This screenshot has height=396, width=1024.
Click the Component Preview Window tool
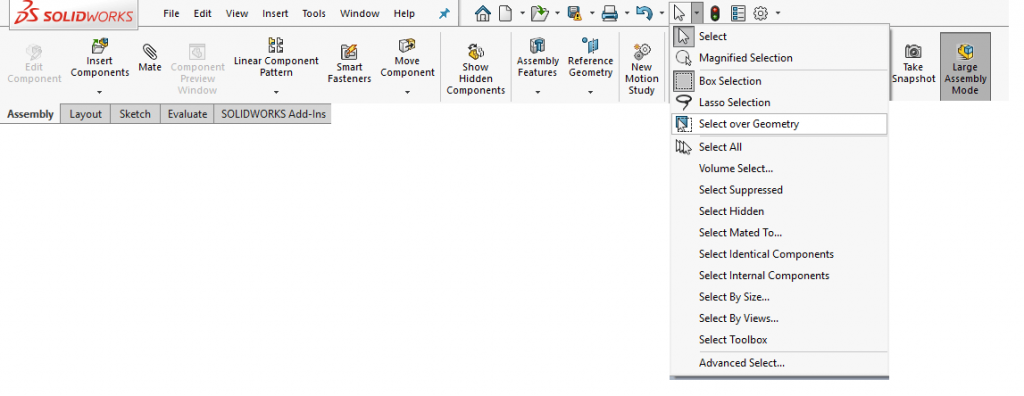[x=197, y=69]
